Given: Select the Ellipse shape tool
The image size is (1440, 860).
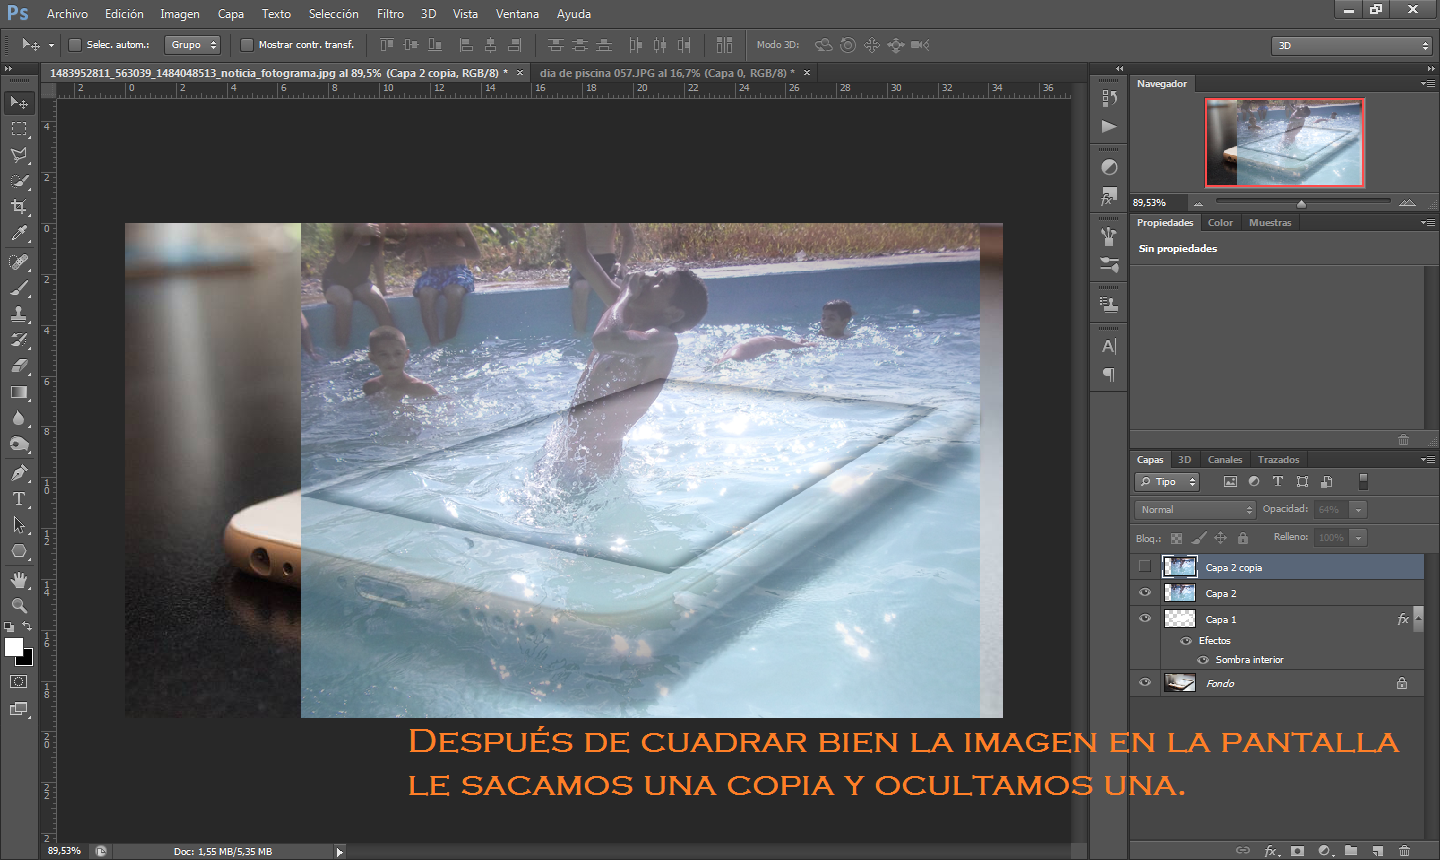Looking at the screenshot, I should 19,551.
